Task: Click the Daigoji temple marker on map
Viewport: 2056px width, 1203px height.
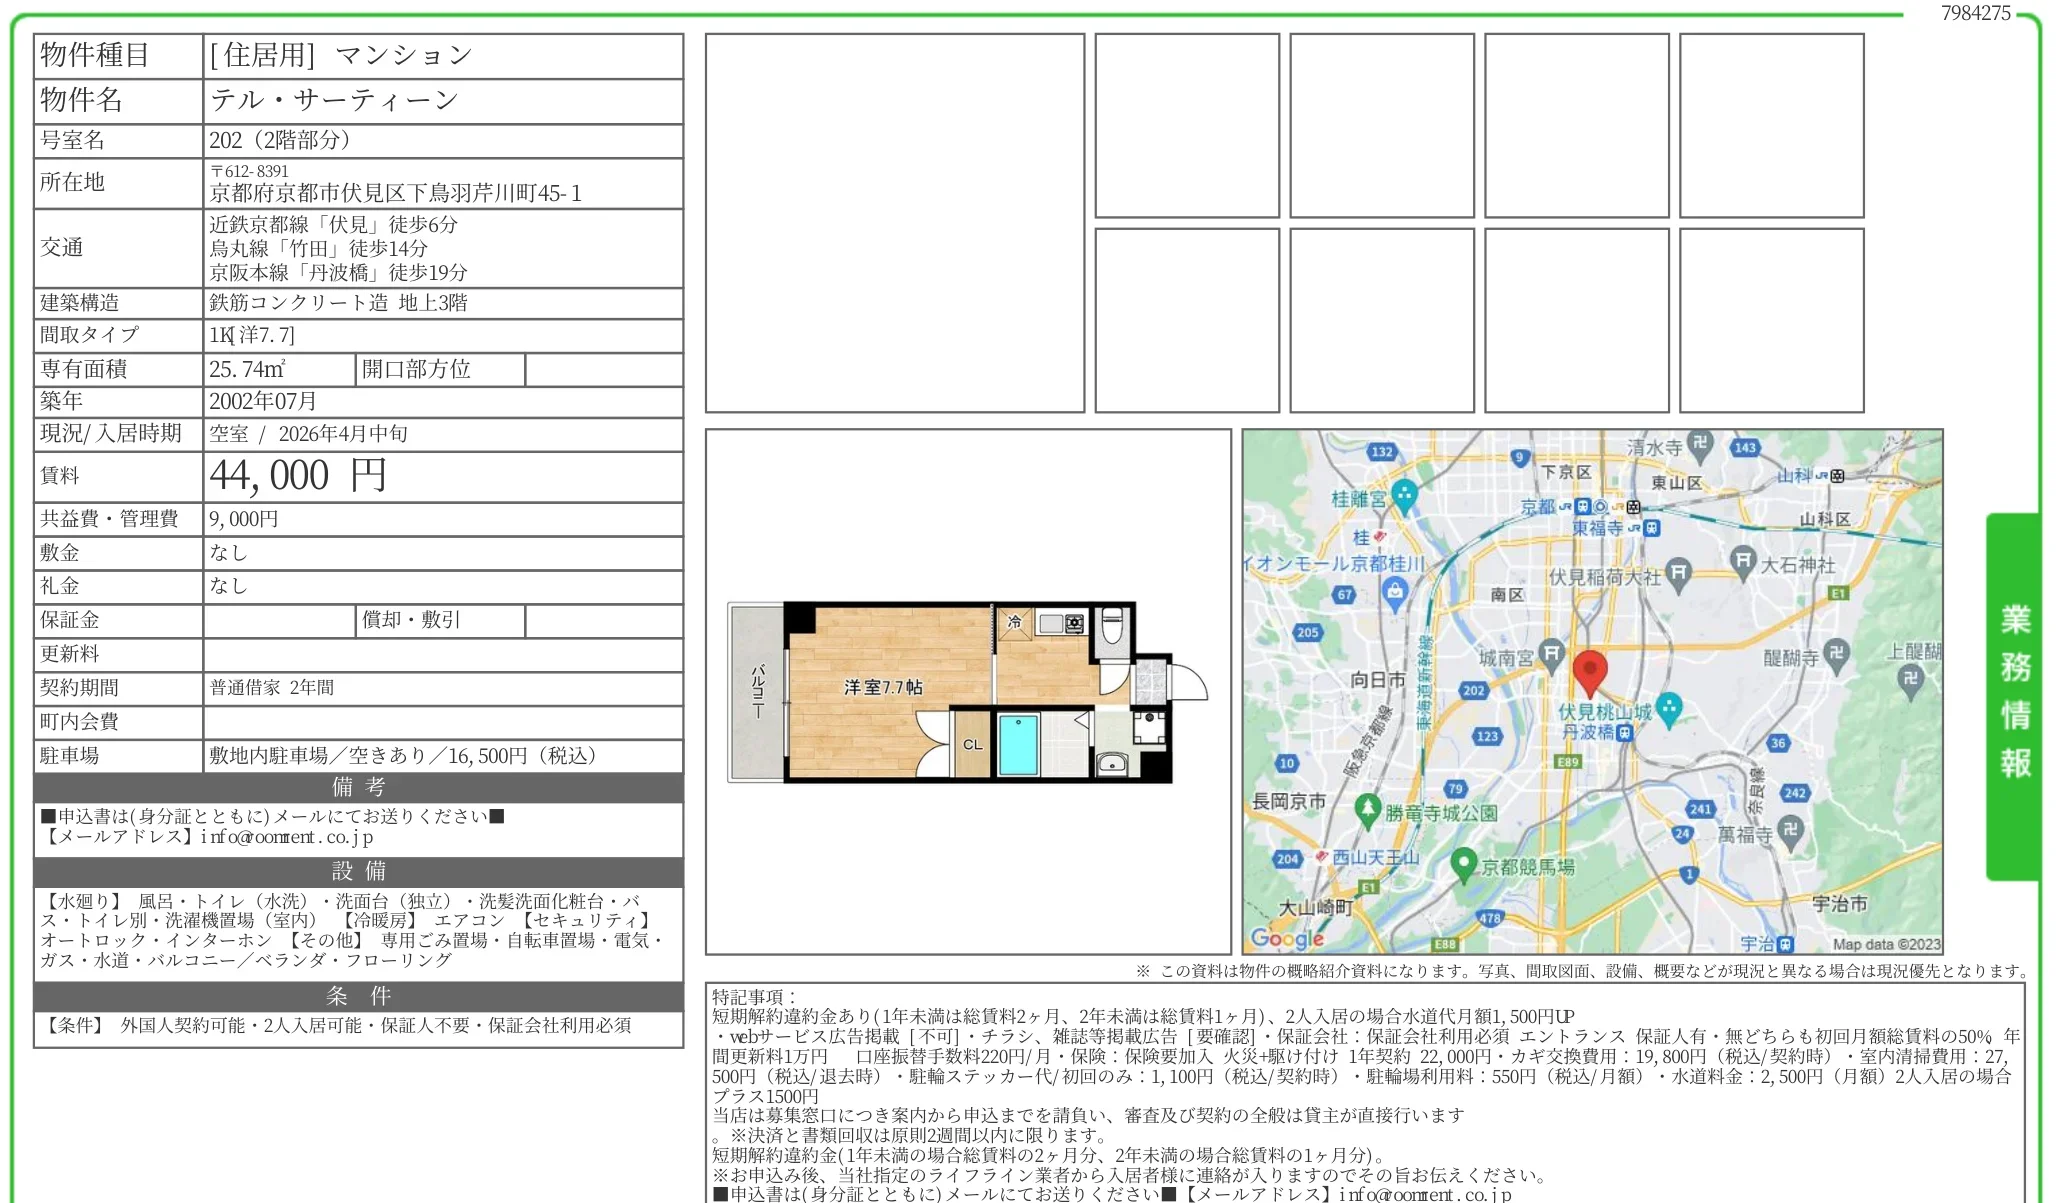Action: pyautogui.click(x=1836, y=654)
